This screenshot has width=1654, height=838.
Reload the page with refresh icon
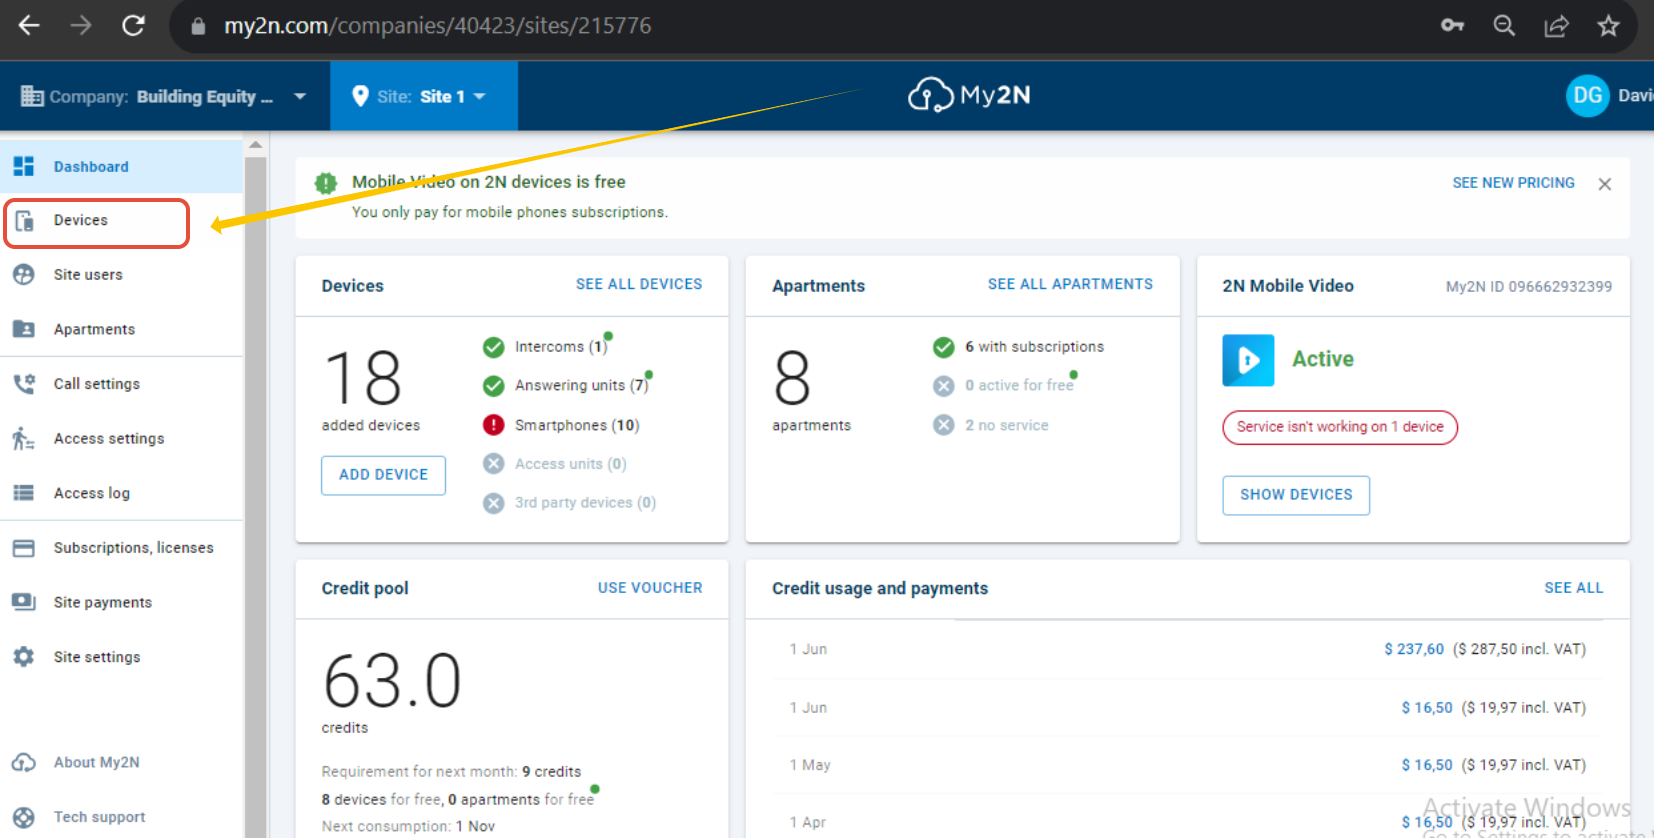(133, 25)
